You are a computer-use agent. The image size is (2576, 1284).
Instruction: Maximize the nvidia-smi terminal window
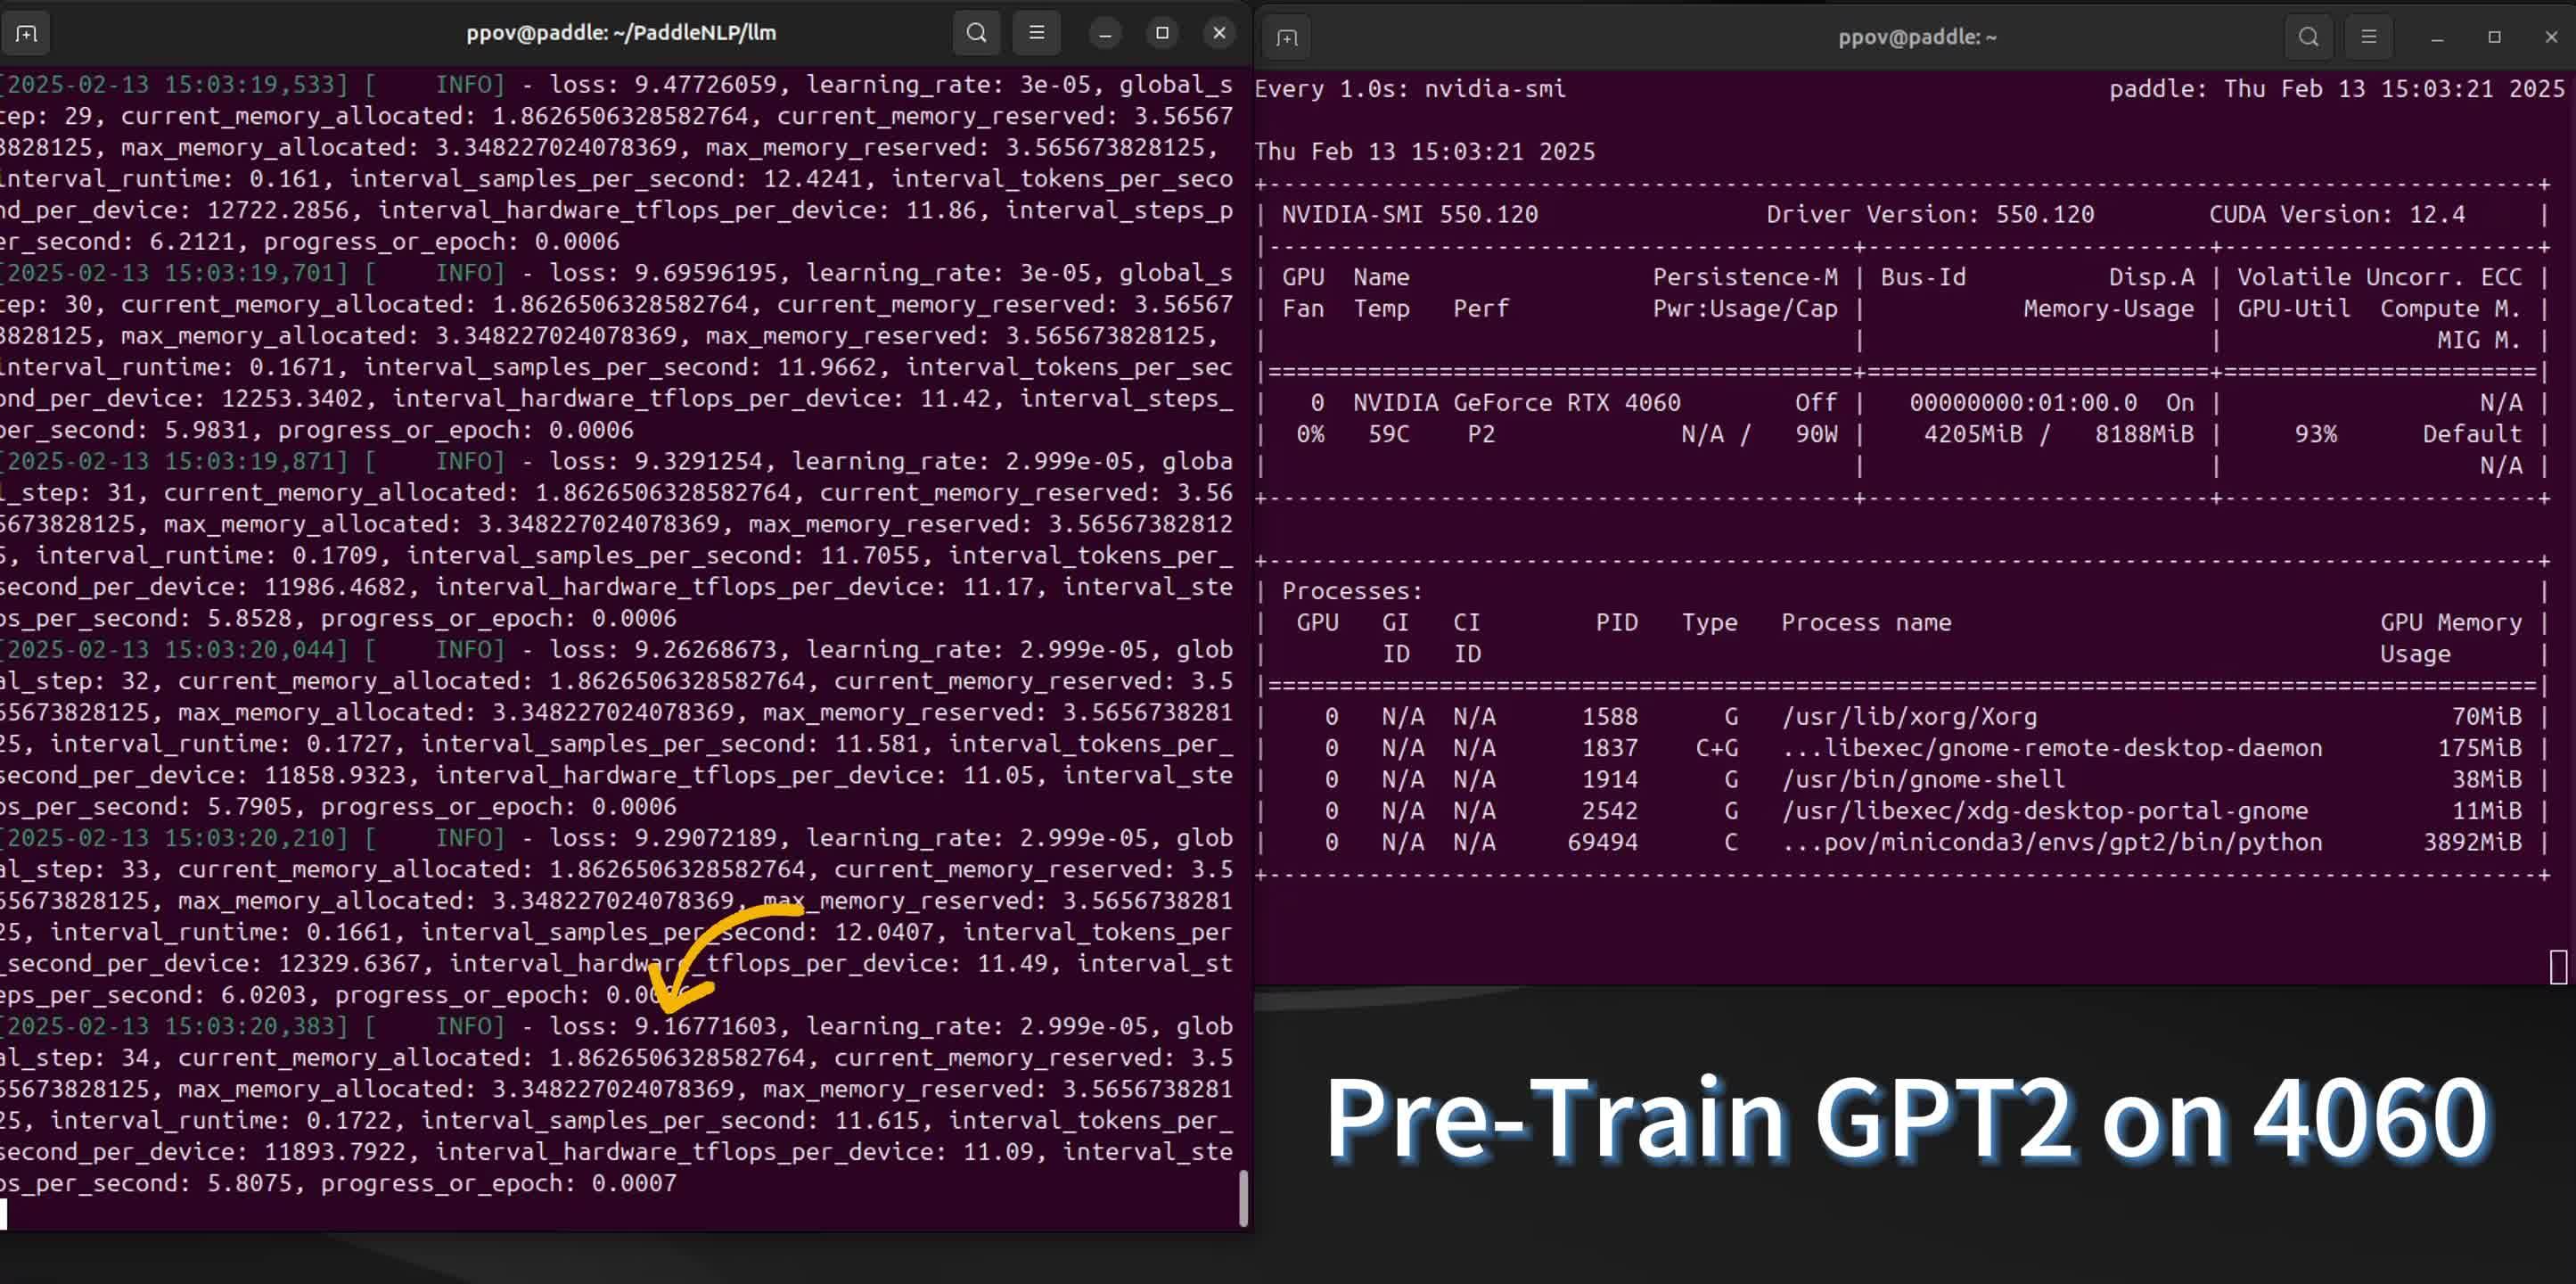pos(2494,37)
